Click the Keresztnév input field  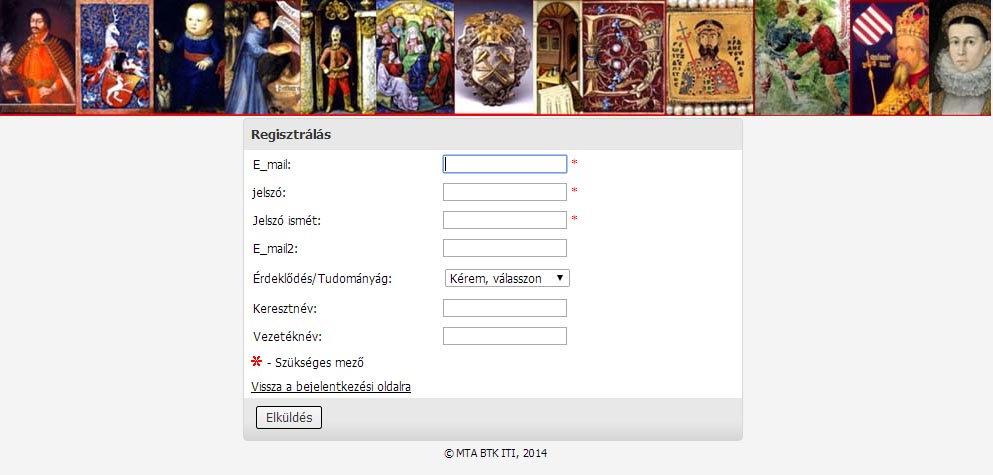coord(505,308)
